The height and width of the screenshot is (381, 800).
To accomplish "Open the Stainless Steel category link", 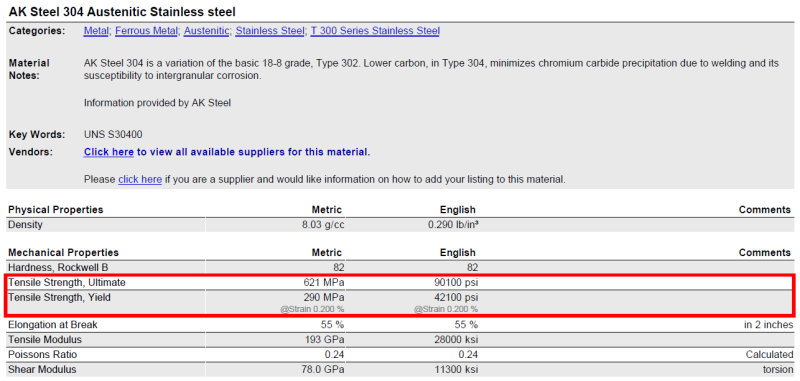I will (270, 31).
